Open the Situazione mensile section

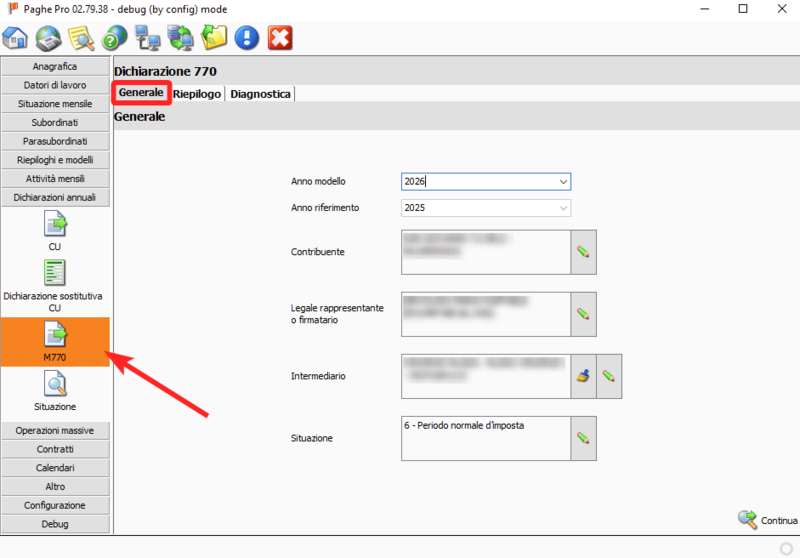click(x=55, y=104)
